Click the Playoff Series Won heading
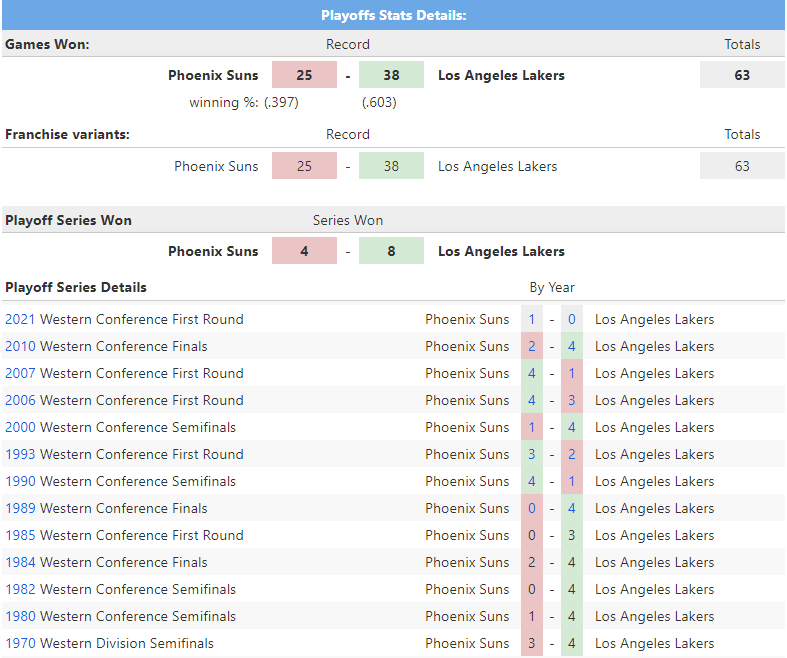The image size is (787, 658). [x=68, y=220]
